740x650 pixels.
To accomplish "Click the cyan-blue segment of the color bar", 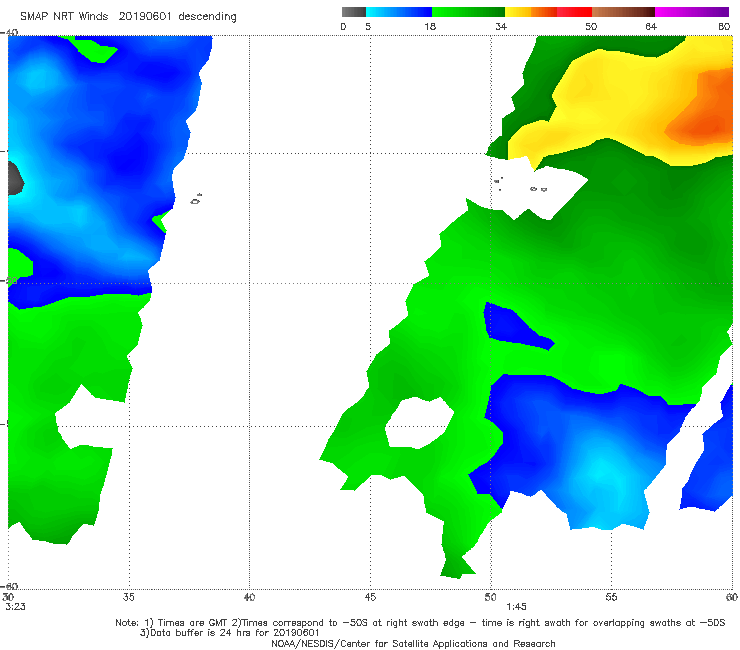I will pyautogui.click(x=399, y=12).
